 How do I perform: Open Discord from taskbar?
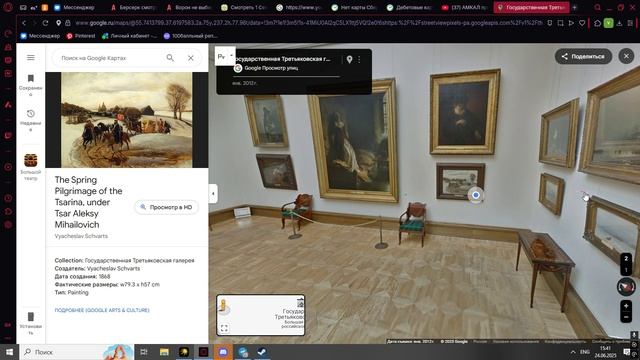pyautogui.click(x=223, y=352)
